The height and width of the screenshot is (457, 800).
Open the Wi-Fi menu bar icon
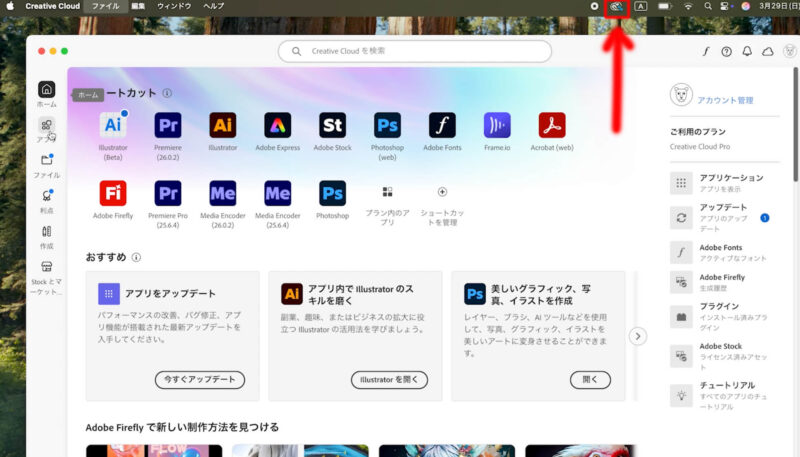point(688,6)
